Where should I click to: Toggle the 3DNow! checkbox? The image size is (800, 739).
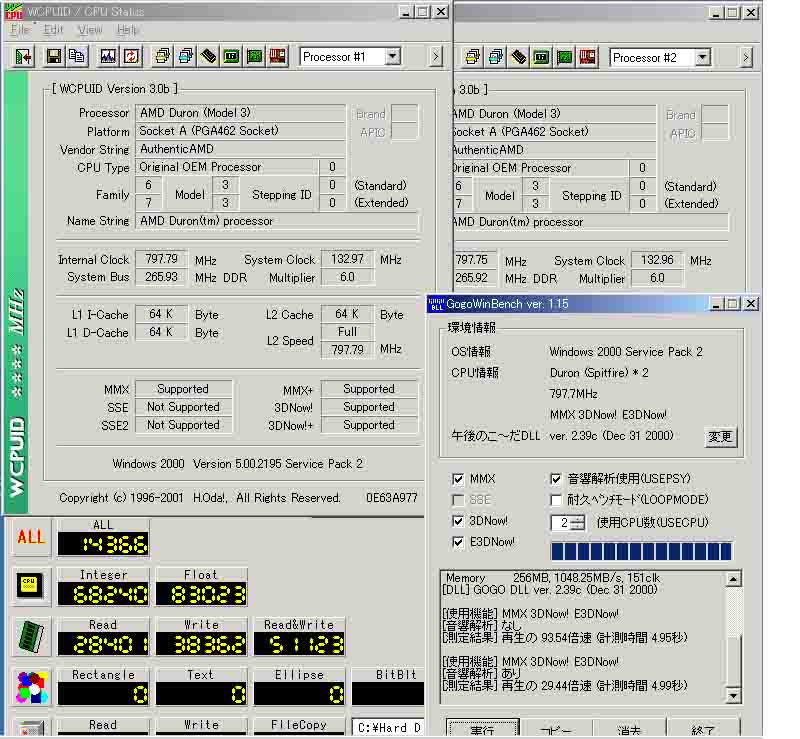[458, 521]
